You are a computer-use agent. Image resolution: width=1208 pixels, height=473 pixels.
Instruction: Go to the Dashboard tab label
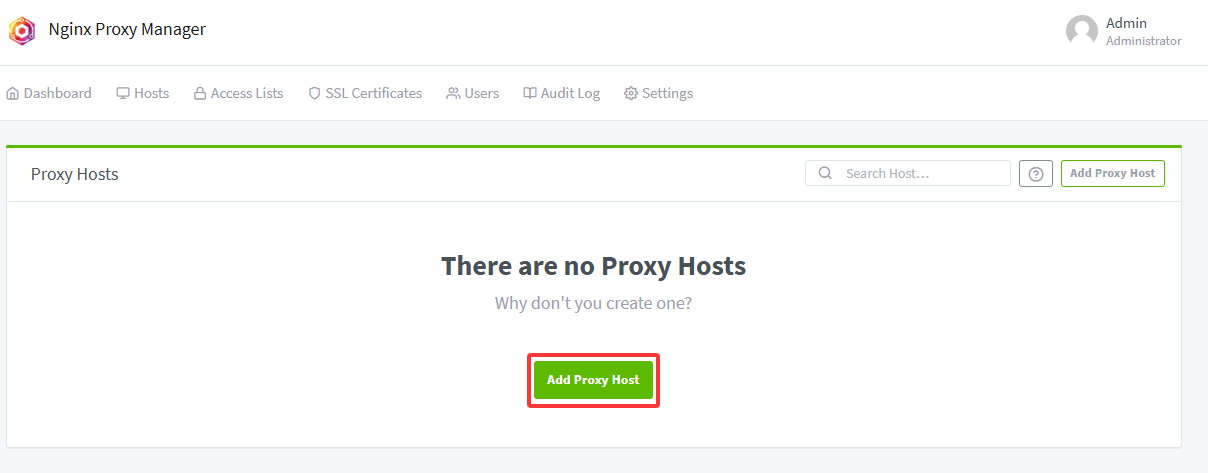click(x=58, y=93)
